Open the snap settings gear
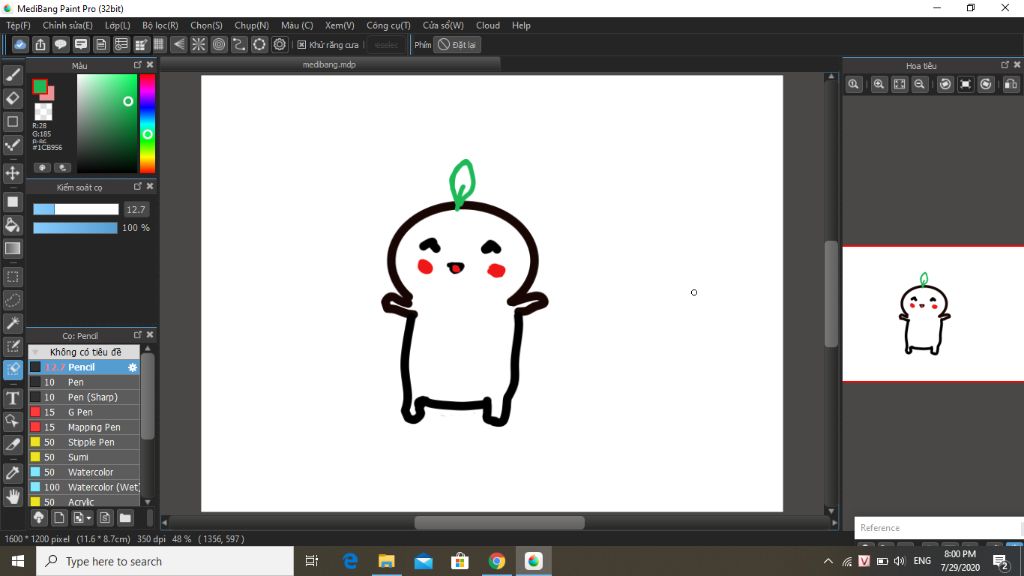The width and height of the screenshot is (1024, 576). [x=280, y=44]
